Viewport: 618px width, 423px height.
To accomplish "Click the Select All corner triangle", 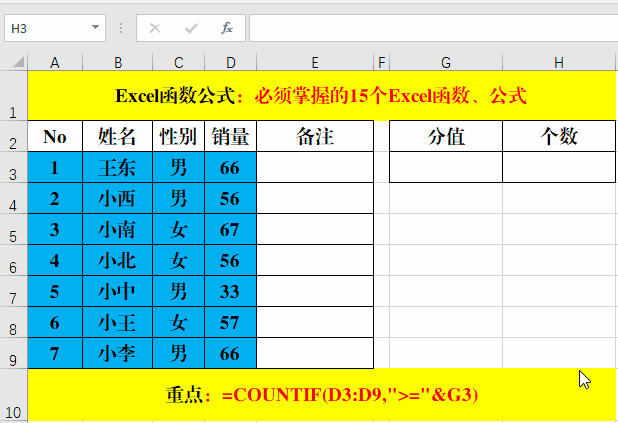I will [18, 62].
